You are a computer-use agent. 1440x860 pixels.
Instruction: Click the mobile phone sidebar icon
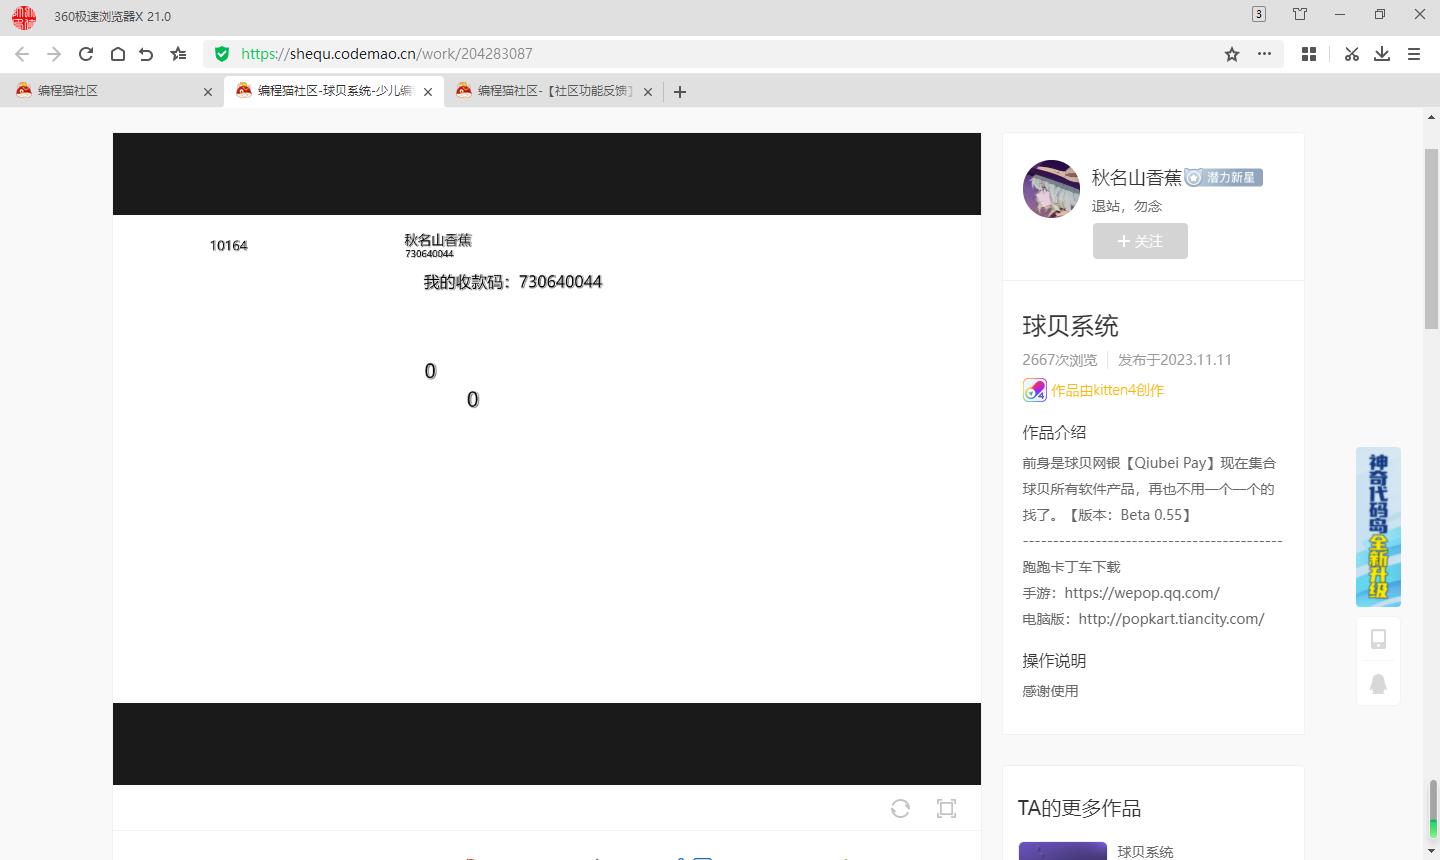pos(1378,639)
